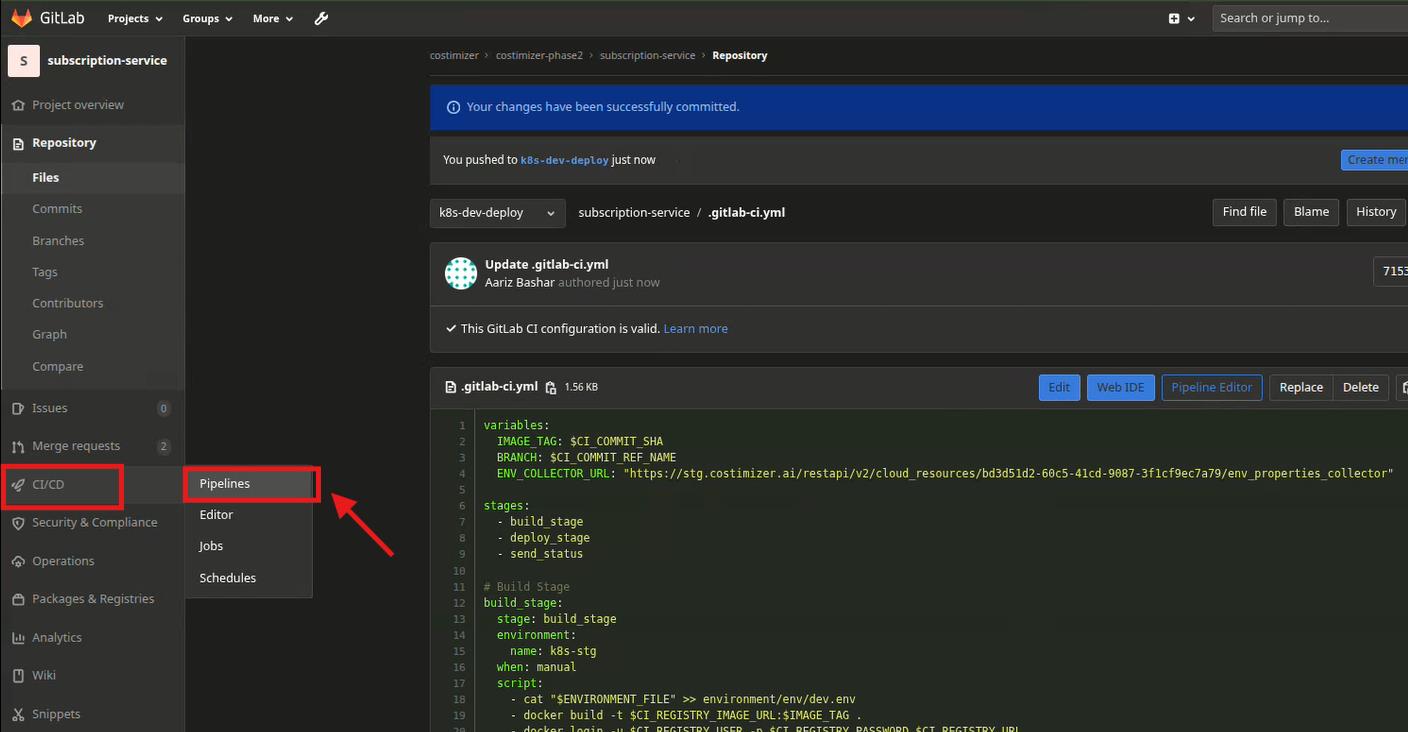The width and height of the screenshot is (1408, 732).
Task: Open Graph in Repository menu
Action: [x=49, y=335]
